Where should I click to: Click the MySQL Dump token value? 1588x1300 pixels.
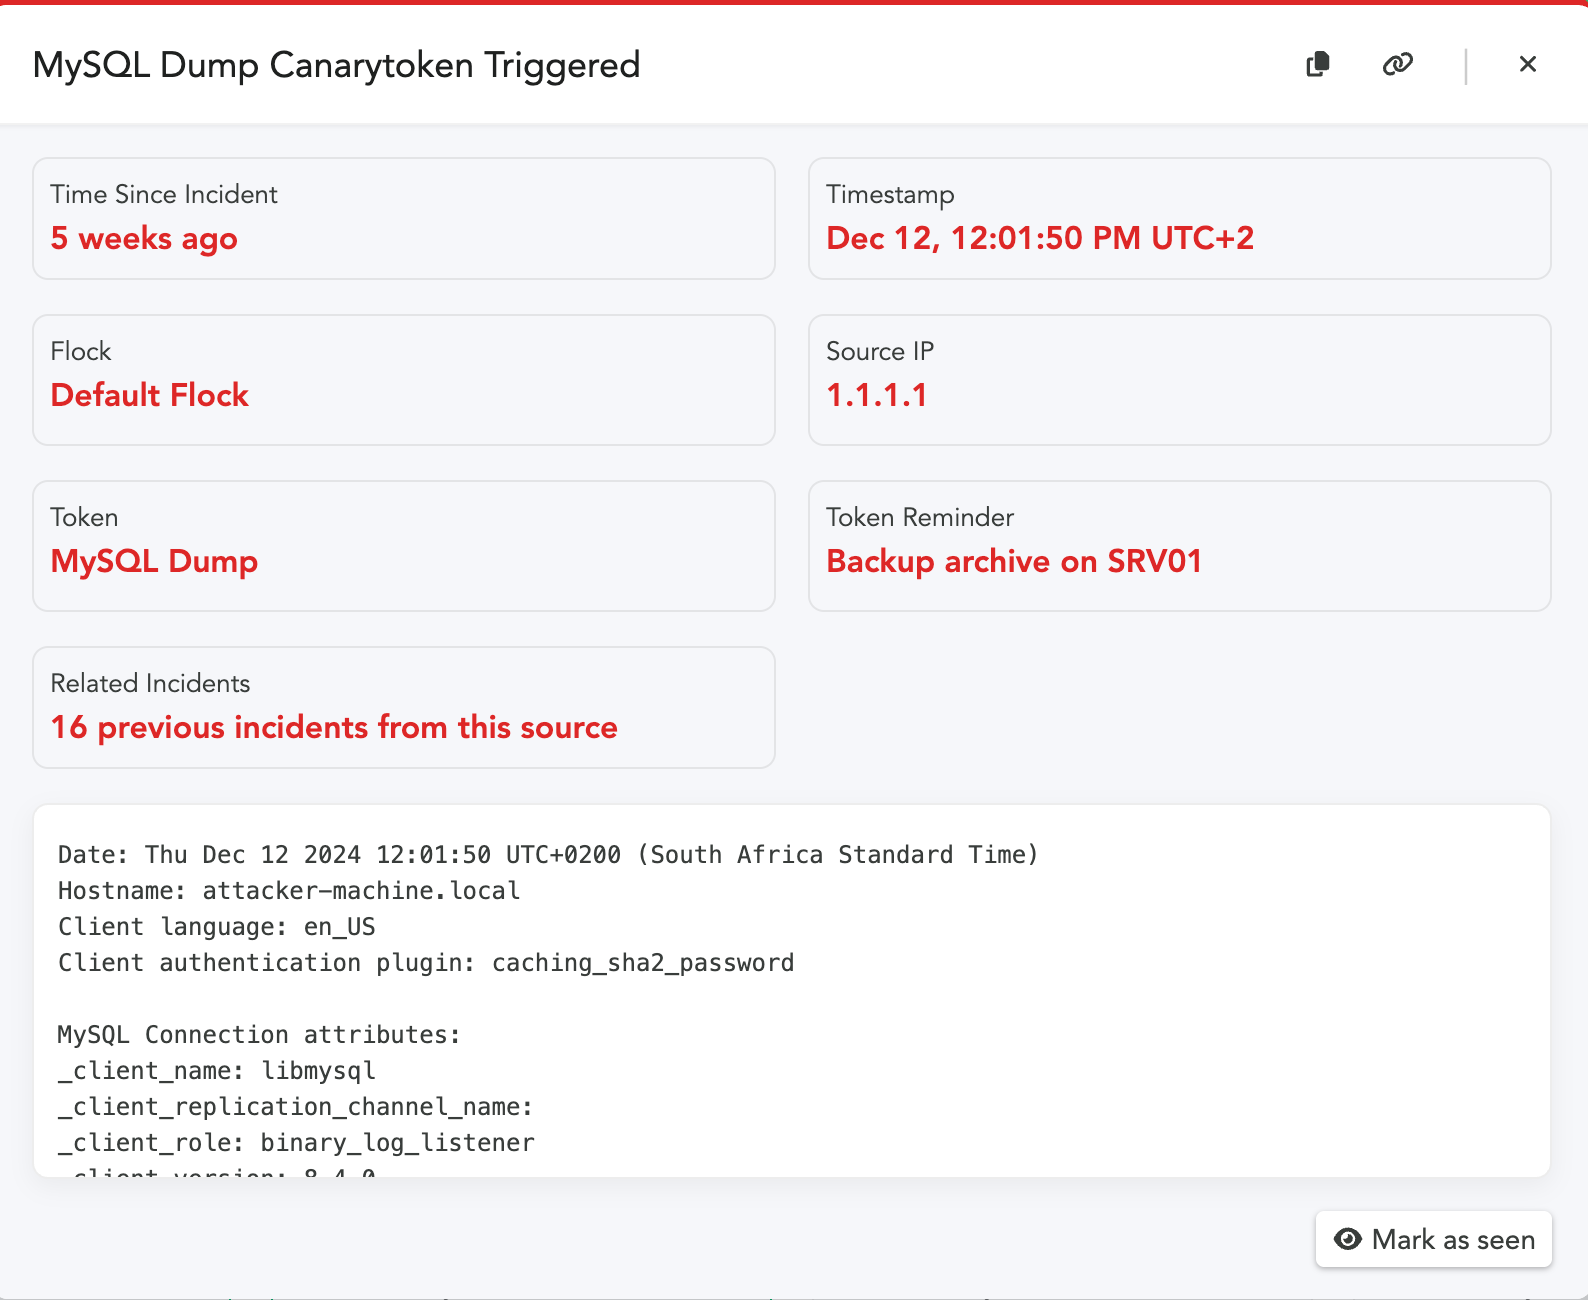[154, 561]
